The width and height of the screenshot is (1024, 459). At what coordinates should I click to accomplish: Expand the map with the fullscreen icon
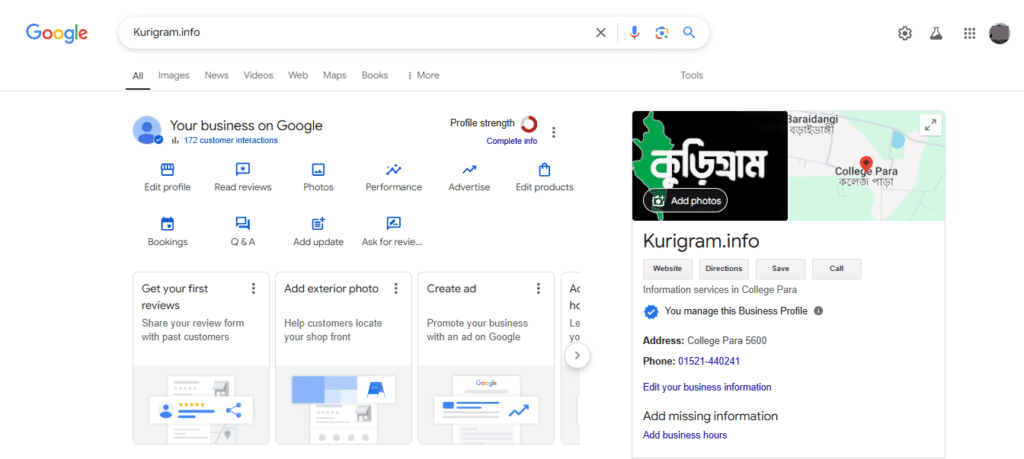[x=931, y=125]
